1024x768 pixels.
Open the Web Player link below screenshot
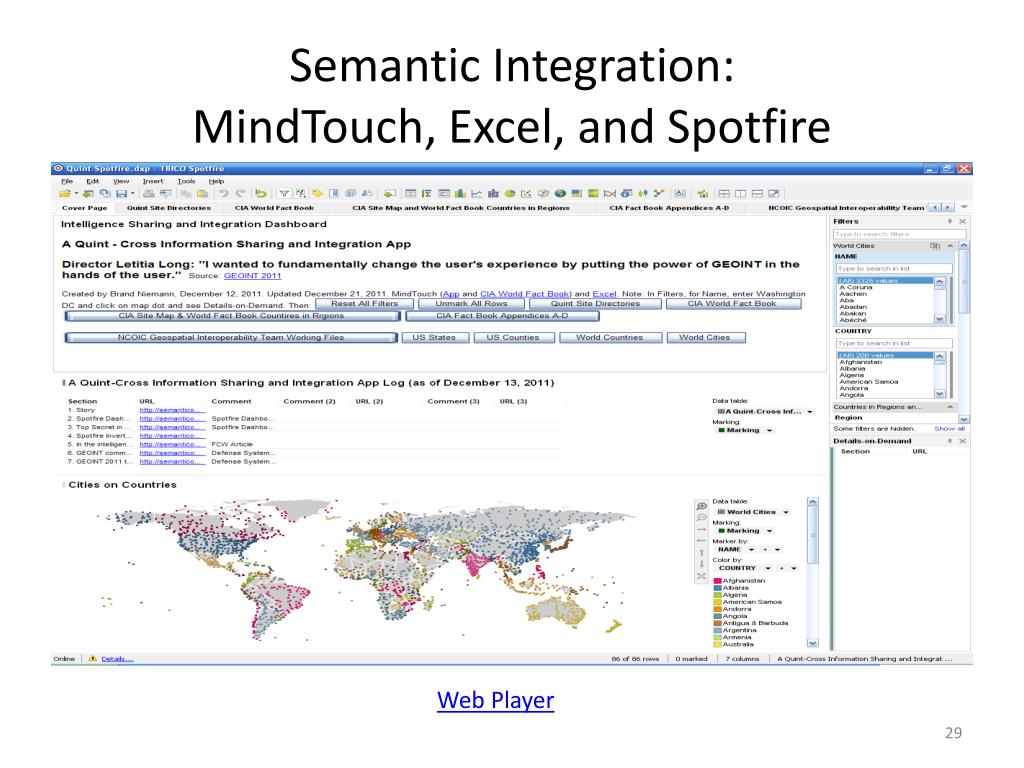[x=496, y=700]
